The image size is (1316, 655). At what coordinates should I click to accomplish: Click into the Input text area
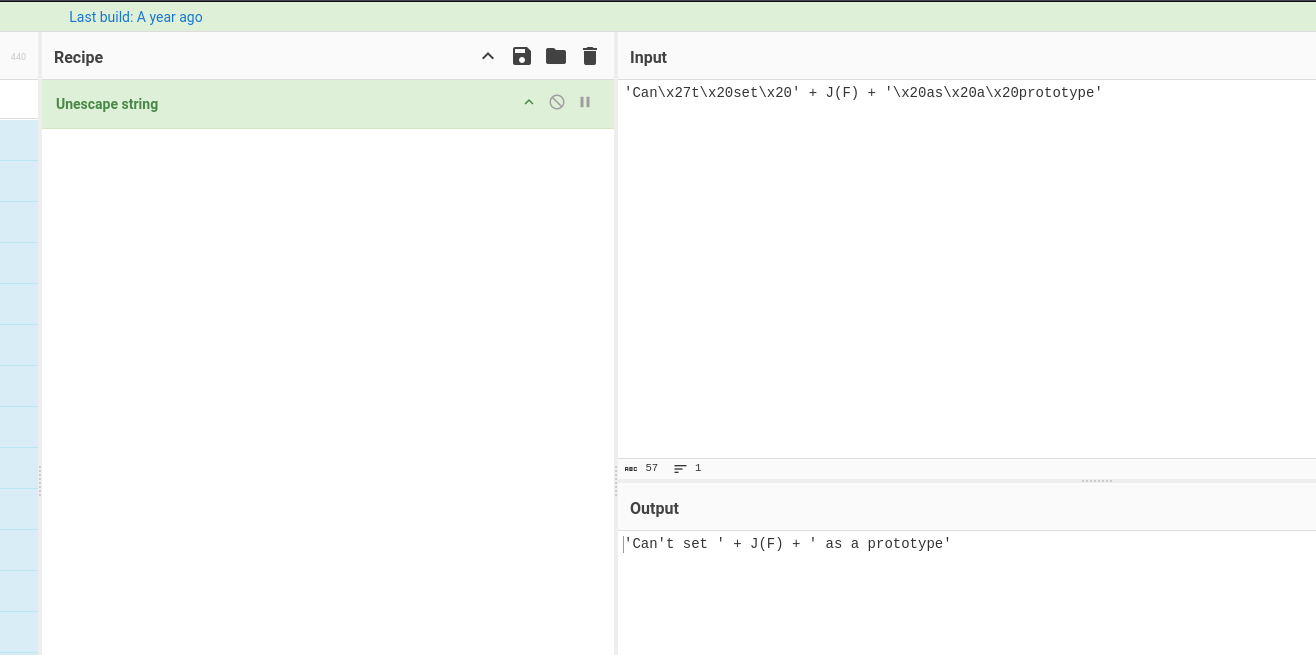[967, 268]
